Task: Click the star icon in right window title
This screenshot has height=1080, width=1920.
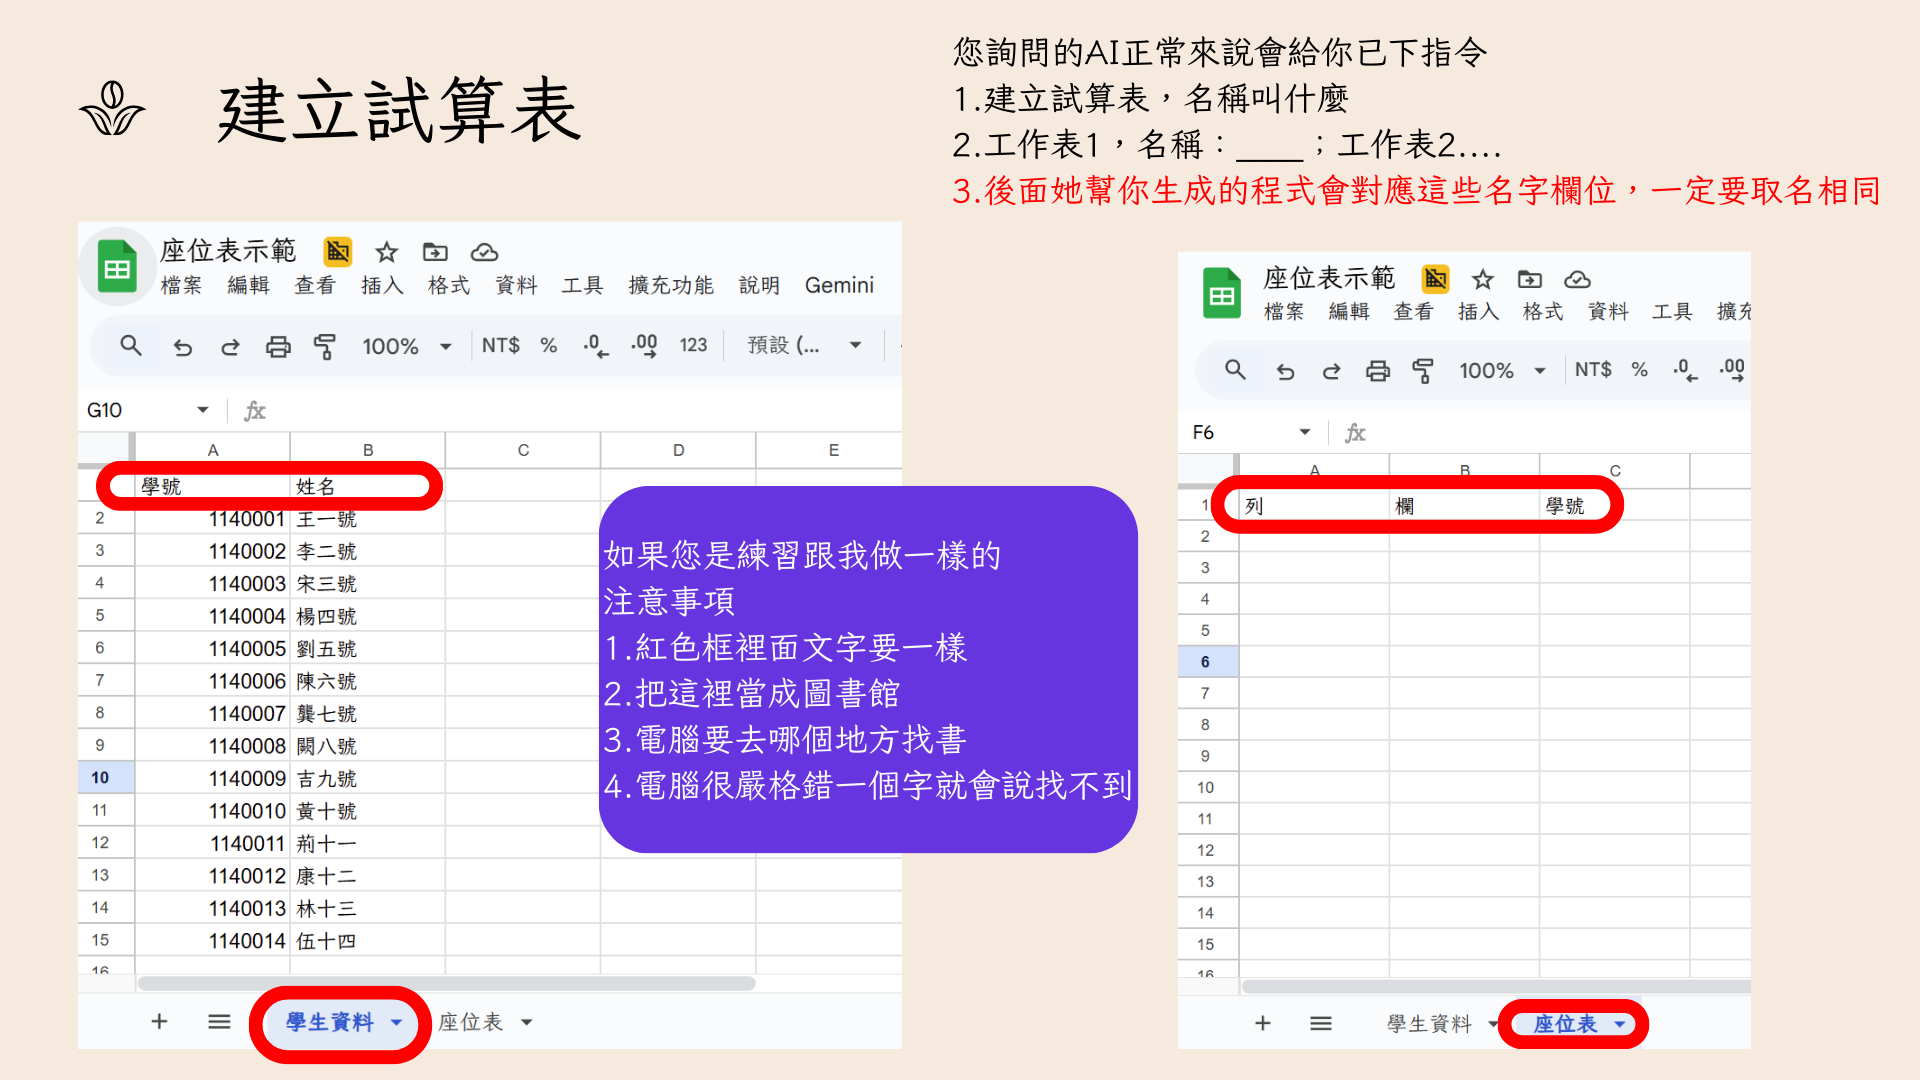Action: click(x=1483, y=279)
